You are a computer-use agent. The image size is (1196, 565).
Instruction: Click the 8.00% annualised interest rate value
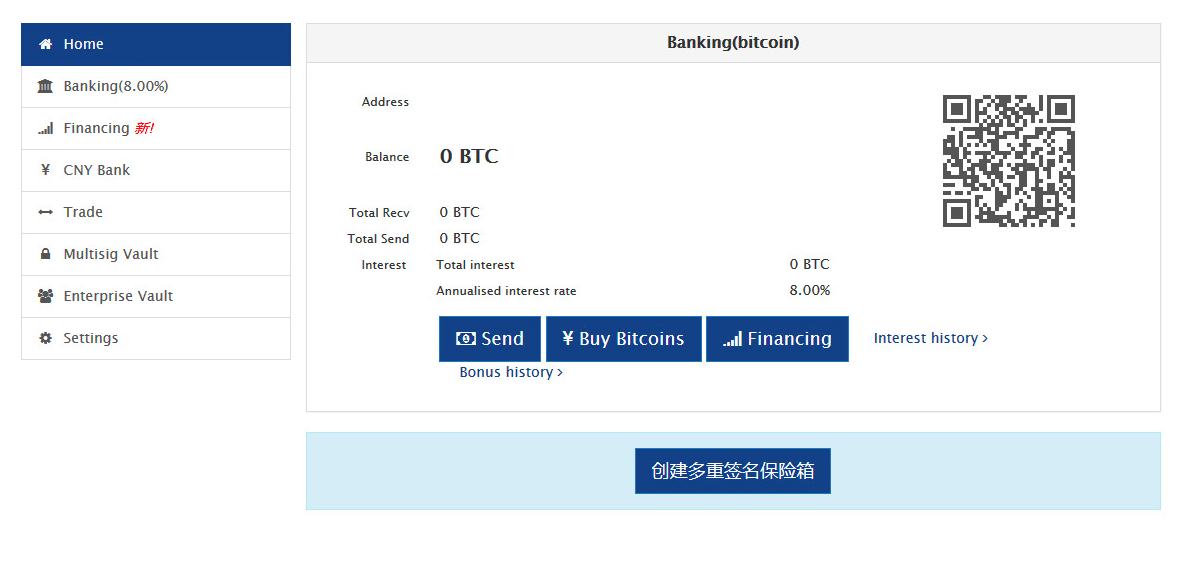810,291
